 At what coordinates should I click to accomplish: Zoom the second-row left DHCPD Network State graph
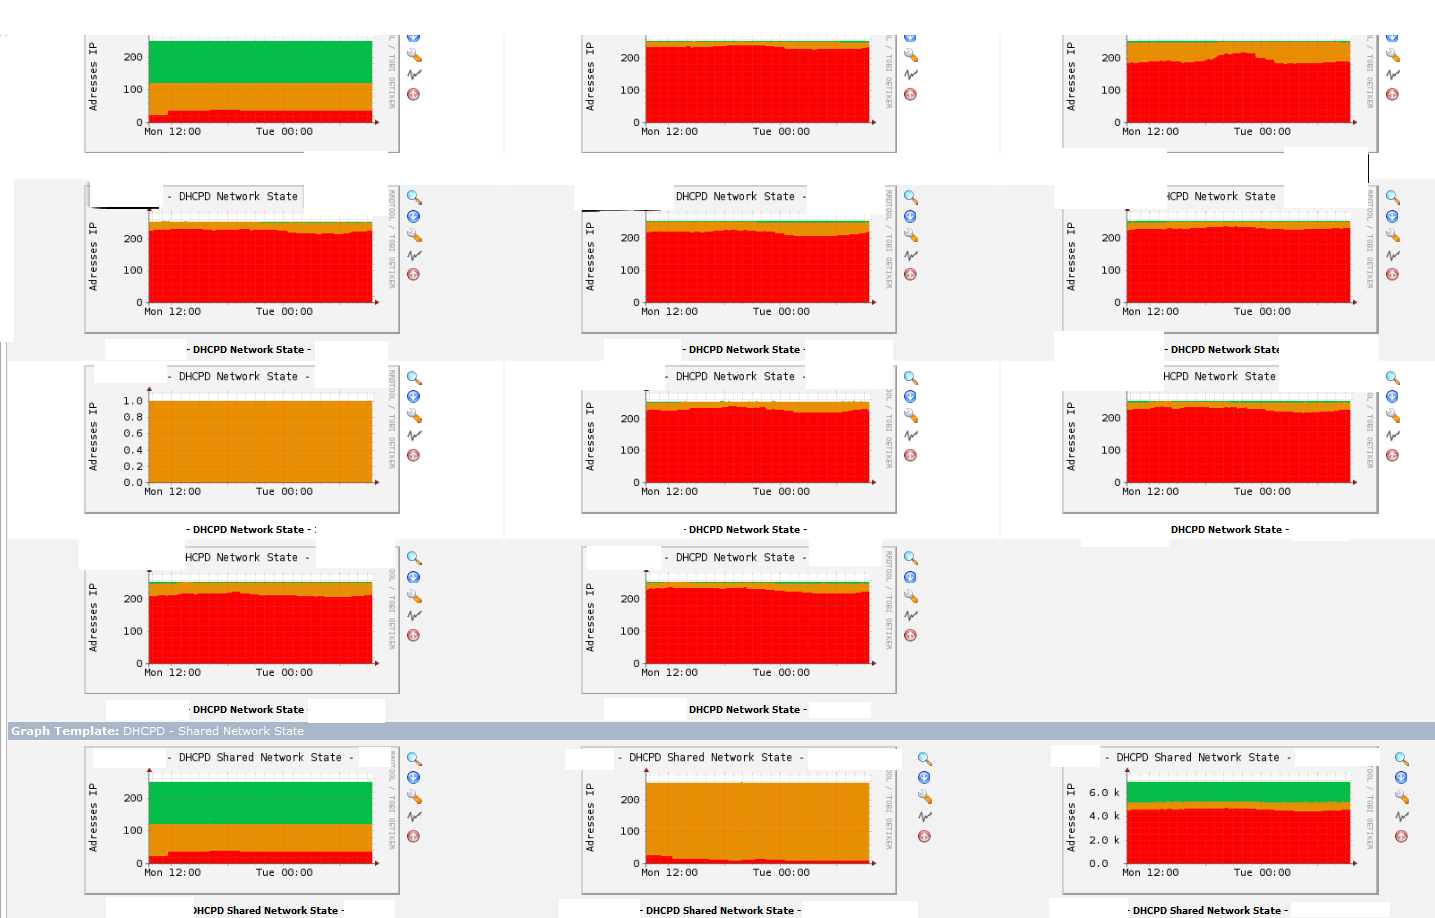tap(414, 198)
